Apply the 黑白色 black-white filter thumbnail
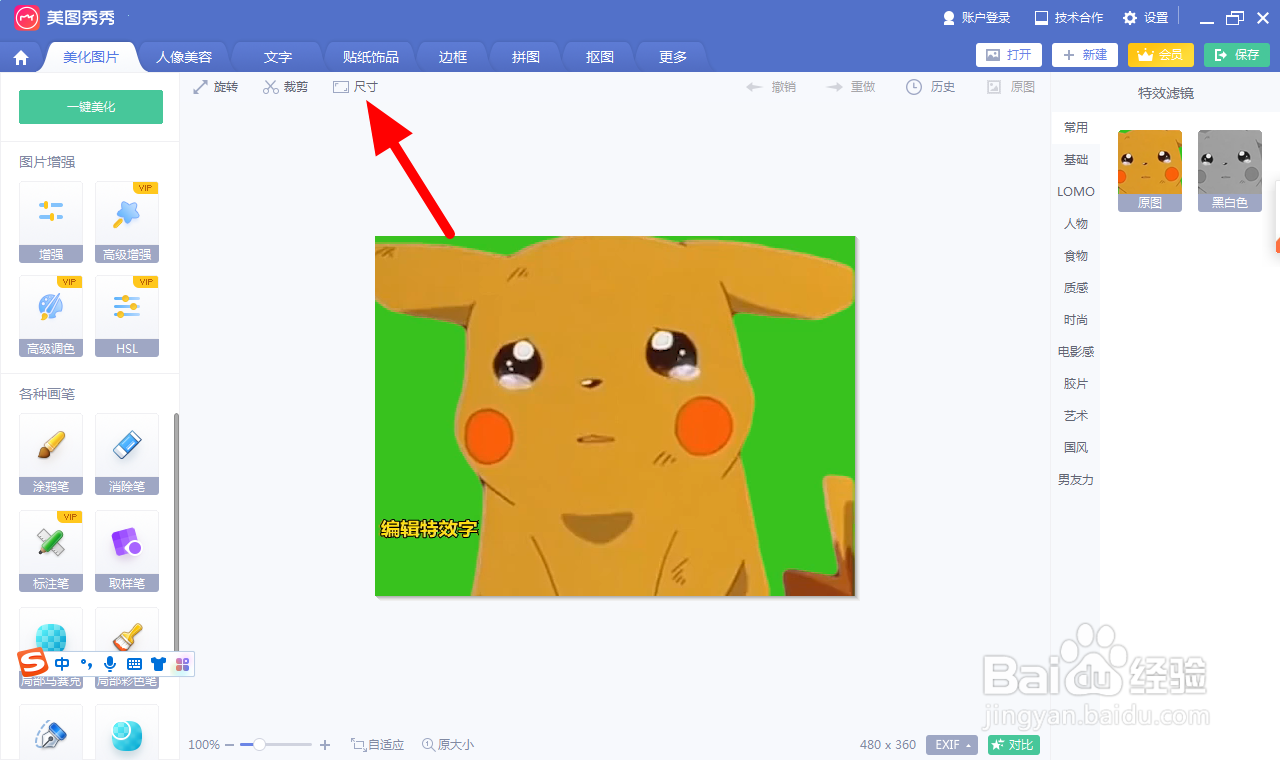This screenshot has width=1280, height=760. (x=1229, y=168)
